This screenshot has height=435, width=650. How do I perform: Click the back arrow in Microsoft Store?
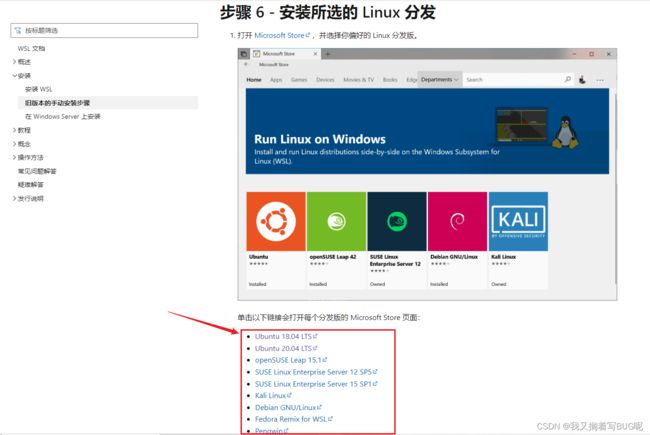tap(246, 64)
